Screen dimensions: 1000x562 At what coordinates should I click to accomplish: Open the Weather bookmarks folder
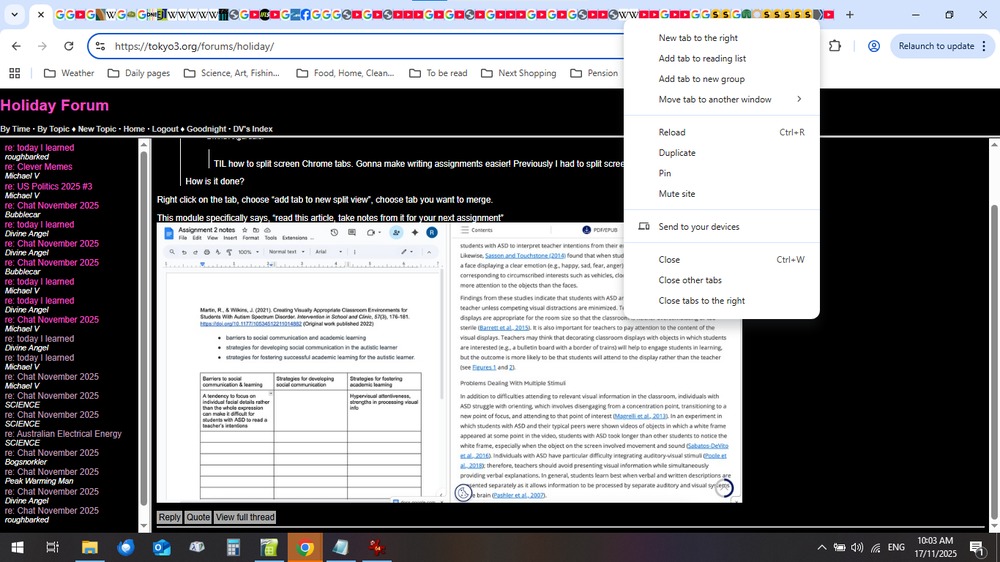coord(68,73)
